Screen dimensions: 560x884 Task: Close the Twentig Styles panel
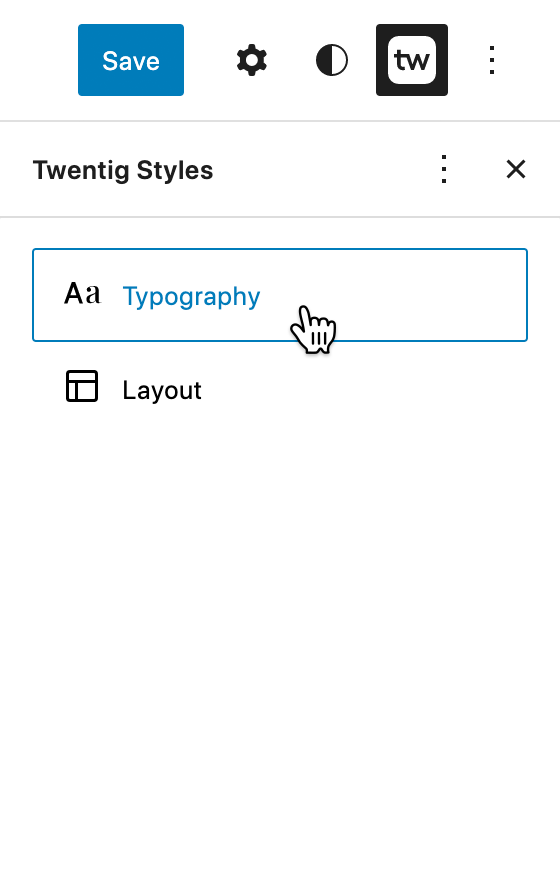click(516, 169)
